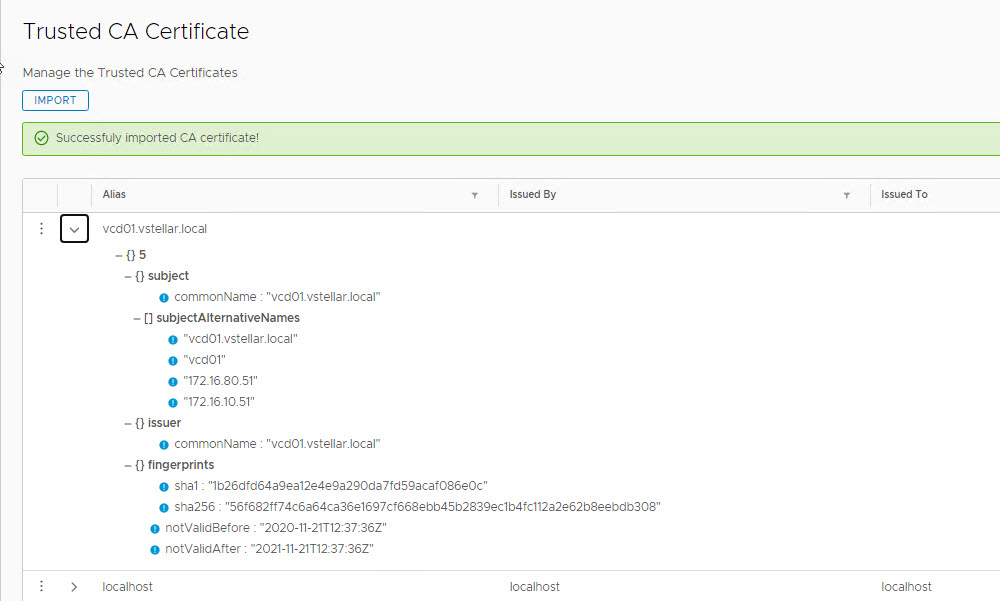Open the Issued By column filter

846,195
